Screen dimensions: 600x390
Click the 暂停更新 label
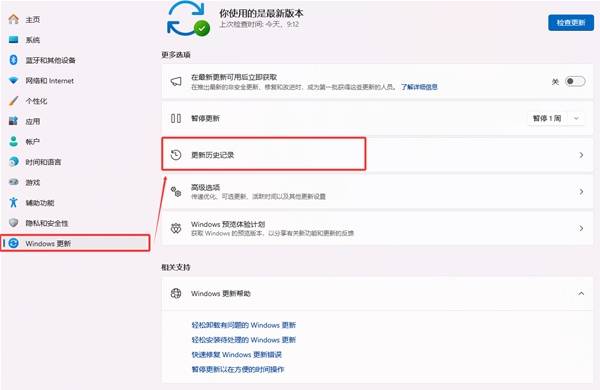pos(205,118)
